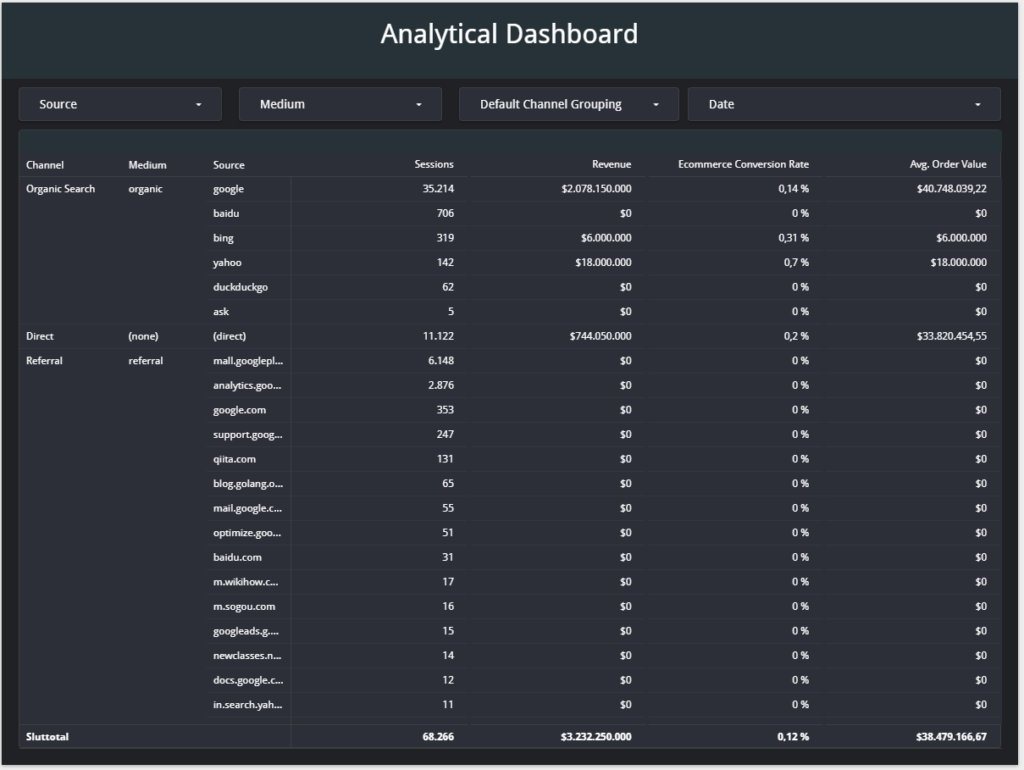Click the 0,7 % conversion rate value
1024x770 pixels.
click(x=796, y=263)
